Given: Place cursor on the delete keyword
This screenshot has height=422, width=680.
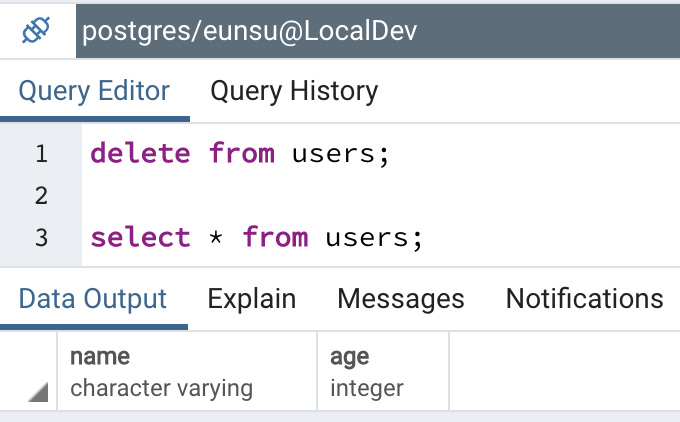Looking at the screenshot, I should click(141, 154).
